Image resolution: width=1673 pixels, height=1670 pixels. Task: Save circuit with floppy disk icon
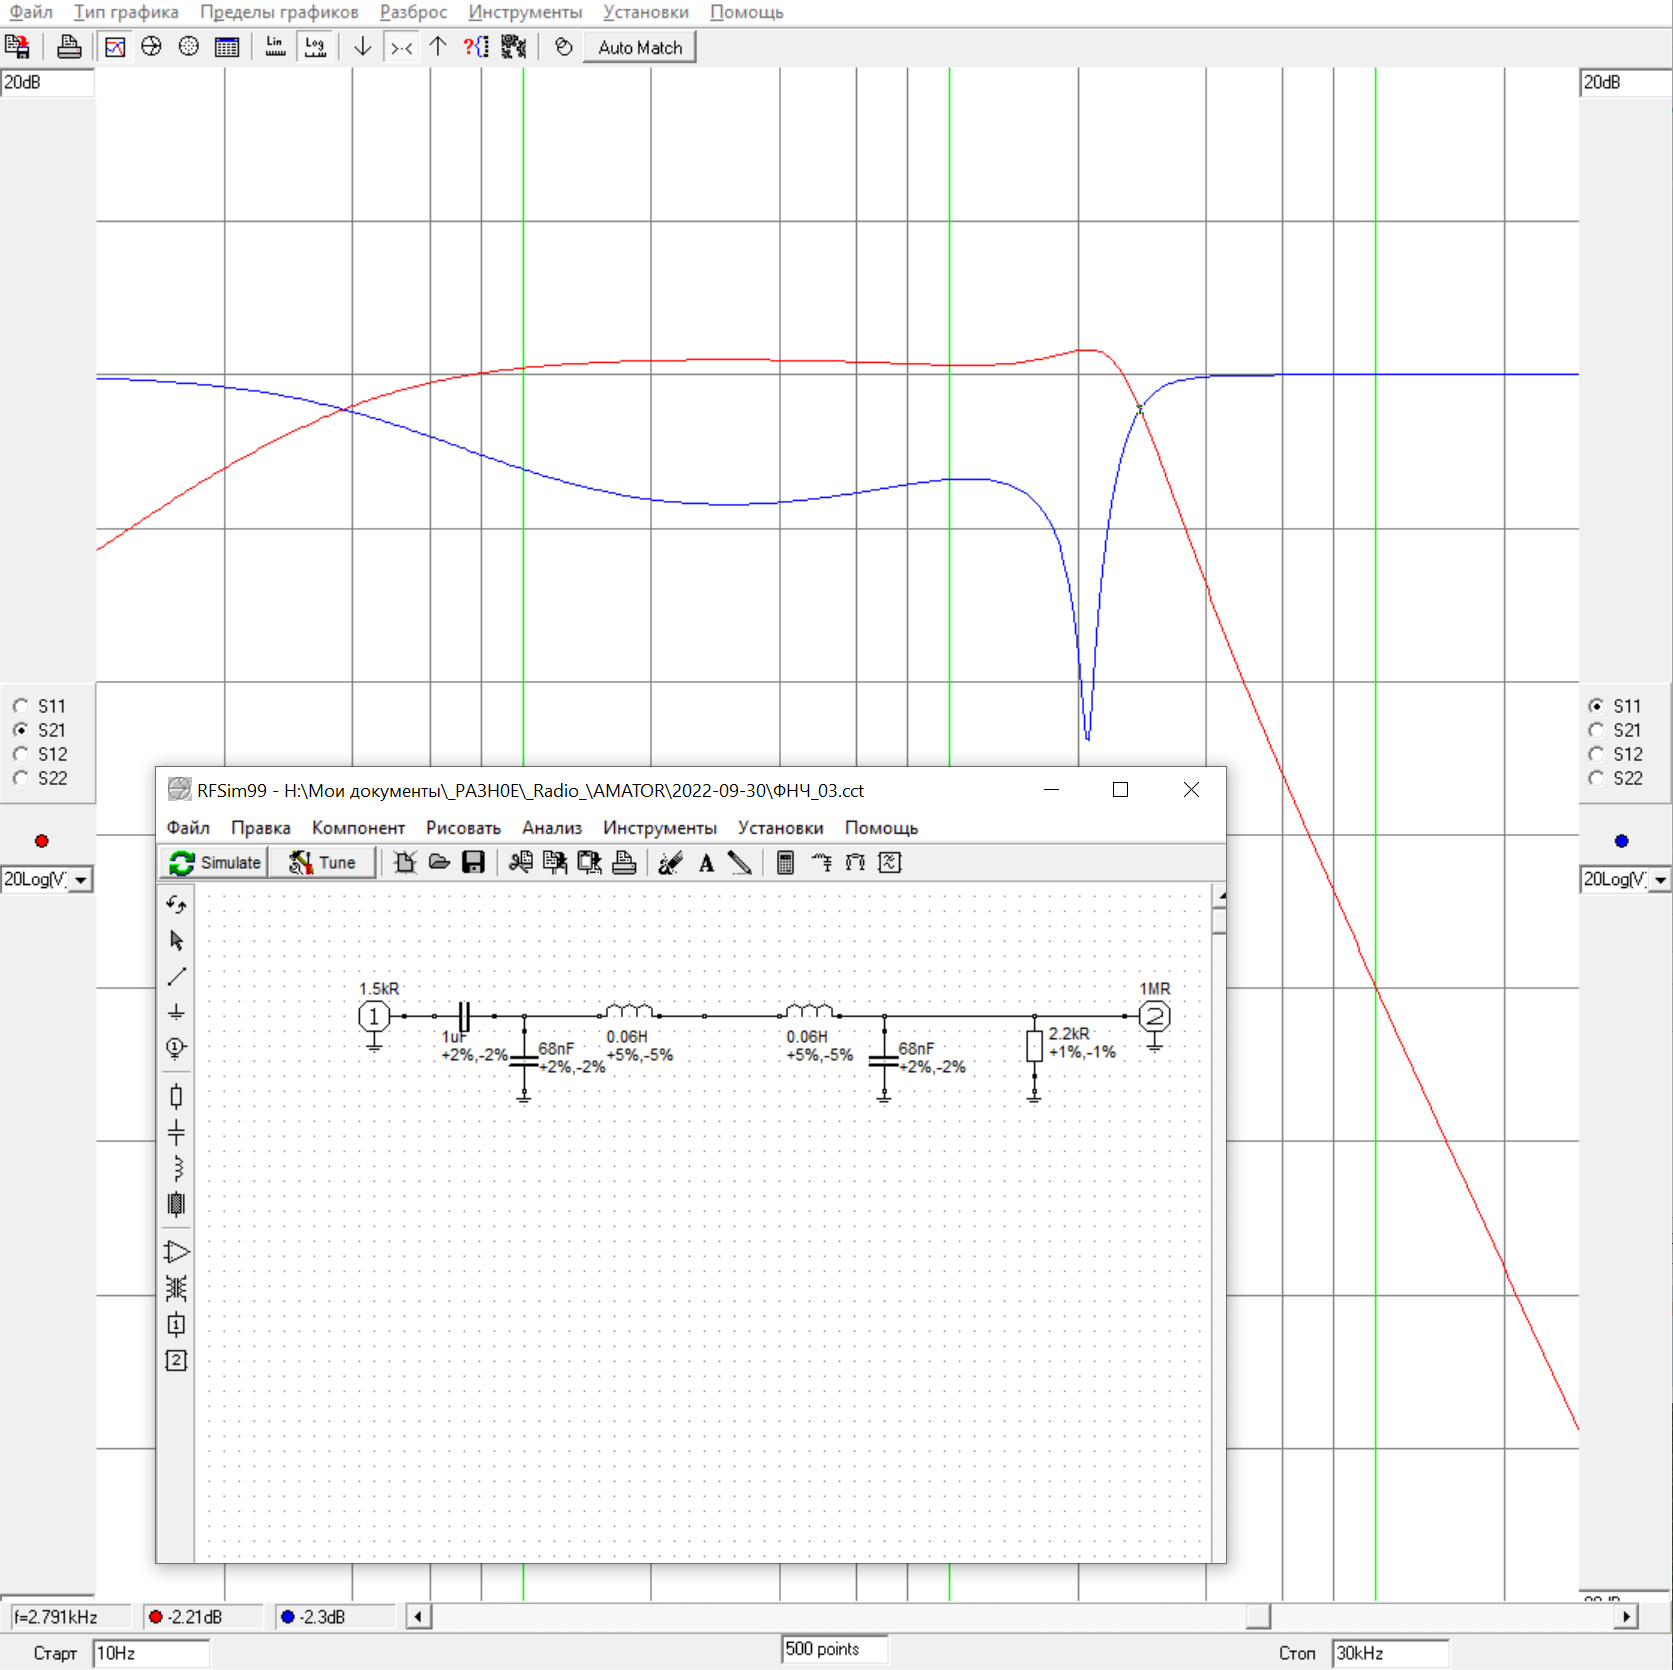pyautogui.click(x=473, y=862)
